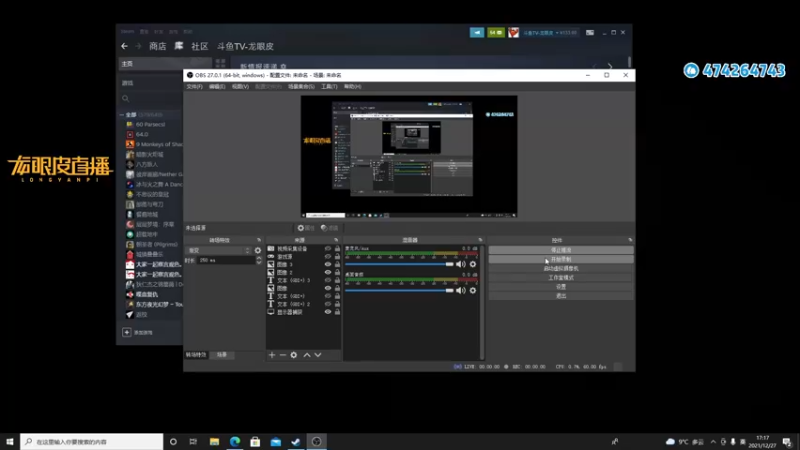The image size is (800, 450).
Task: Hide the 显示器捕获 source
Action: click(x=328, y=312)
